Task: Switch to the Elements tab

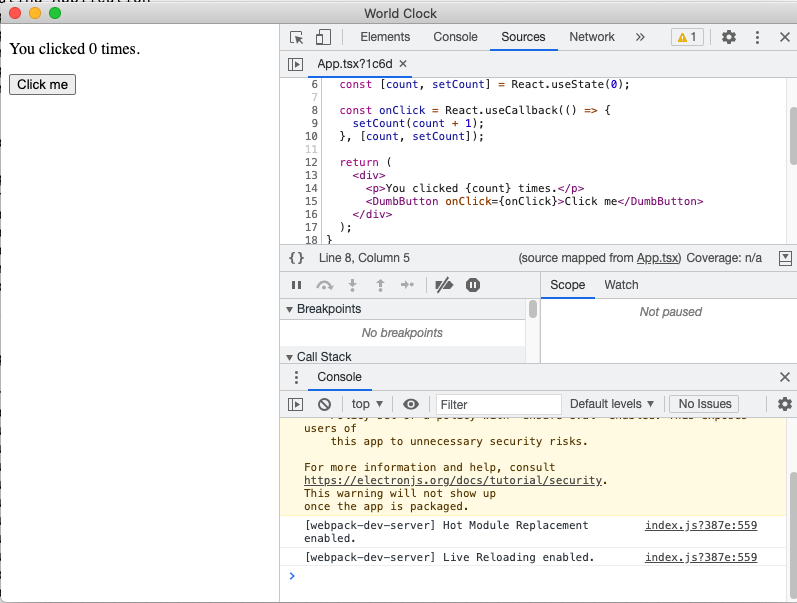Action: [385, 37]
